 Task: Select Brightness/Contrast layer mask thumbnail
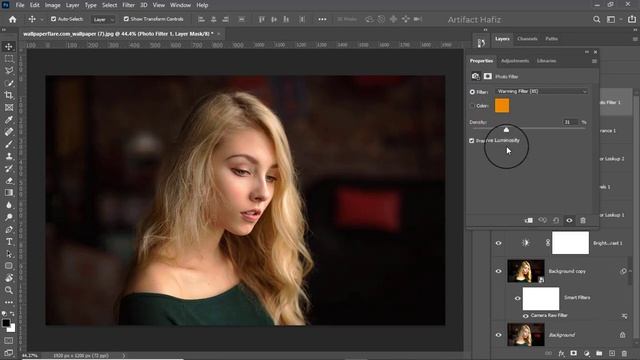pos(570,243)
